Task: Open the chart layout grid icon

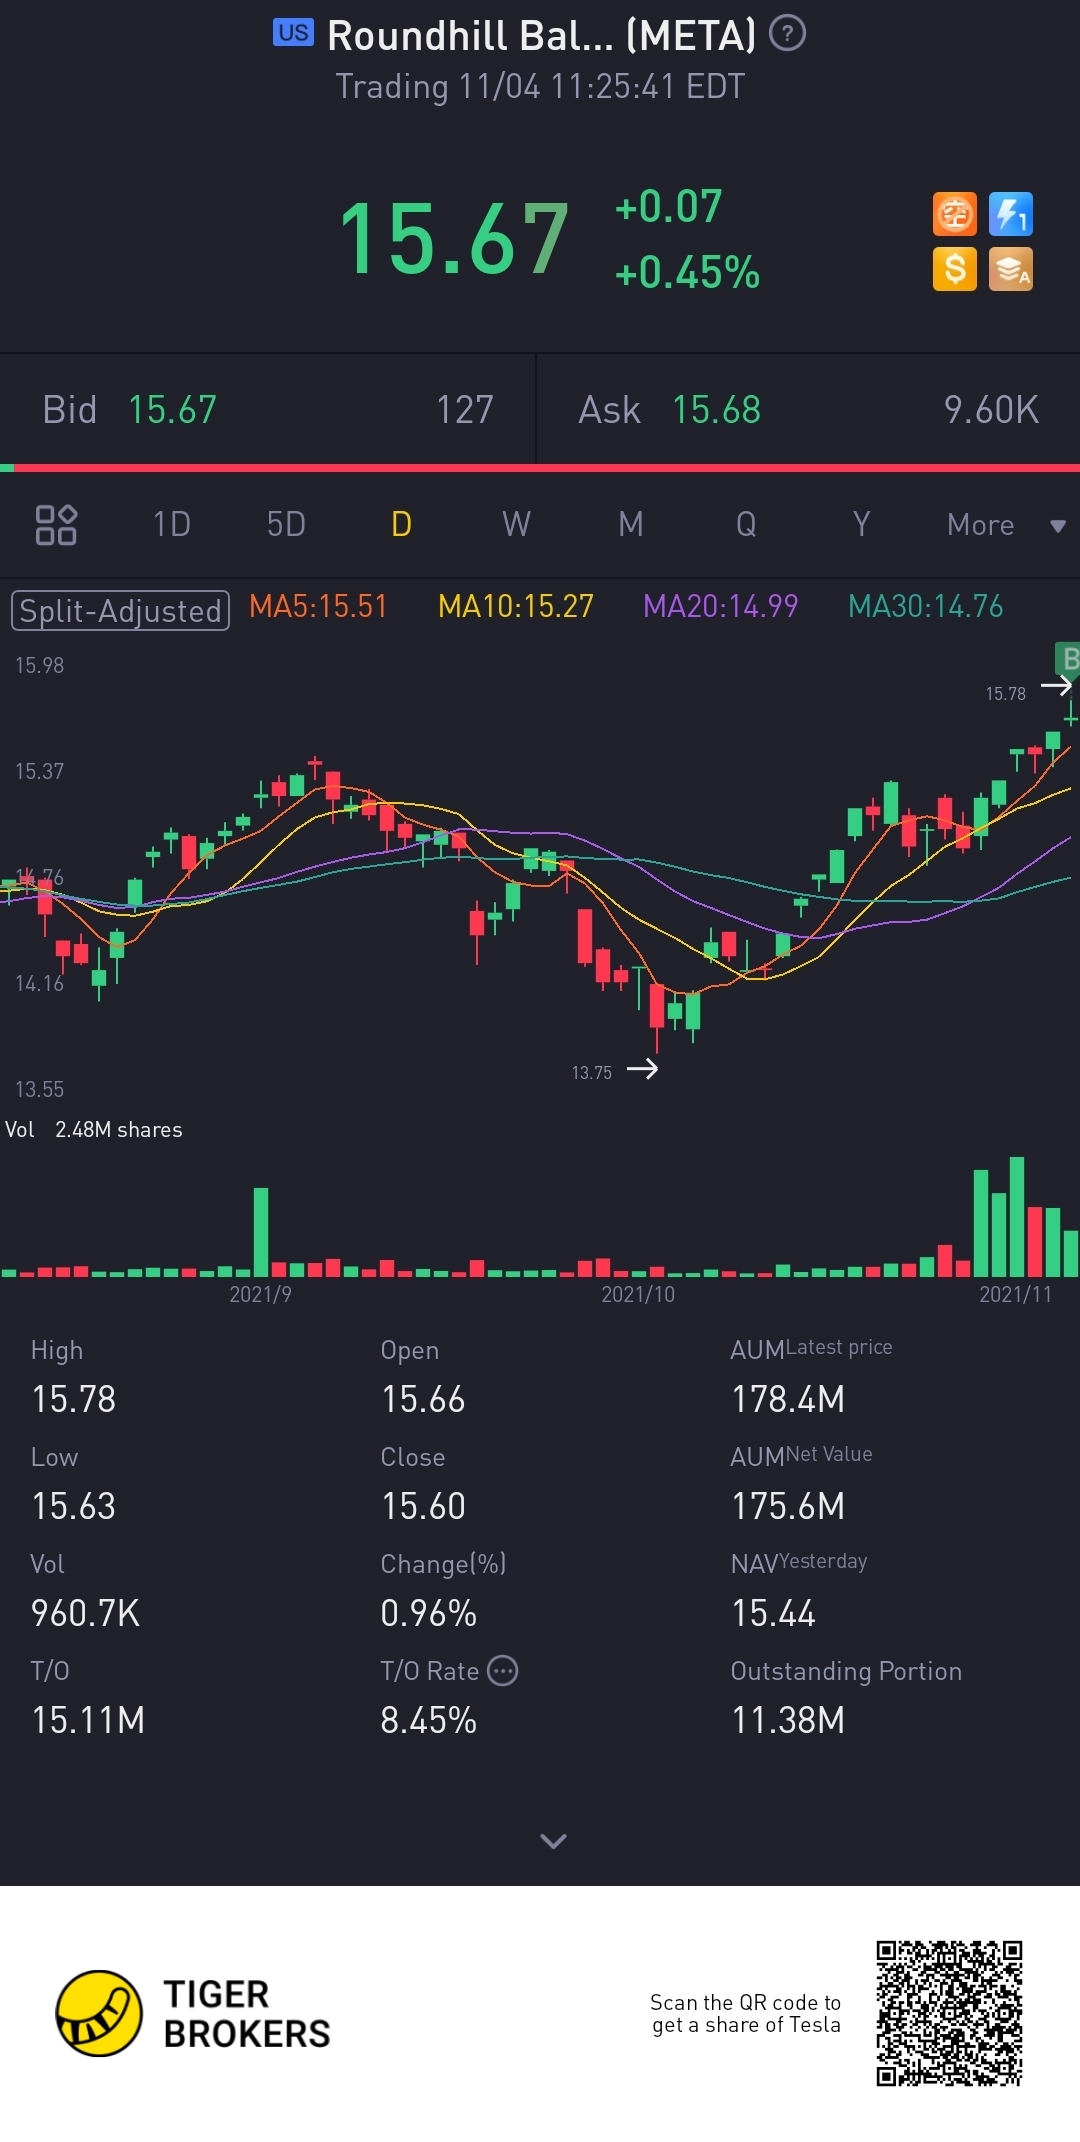Action: (x=56, y=524)
